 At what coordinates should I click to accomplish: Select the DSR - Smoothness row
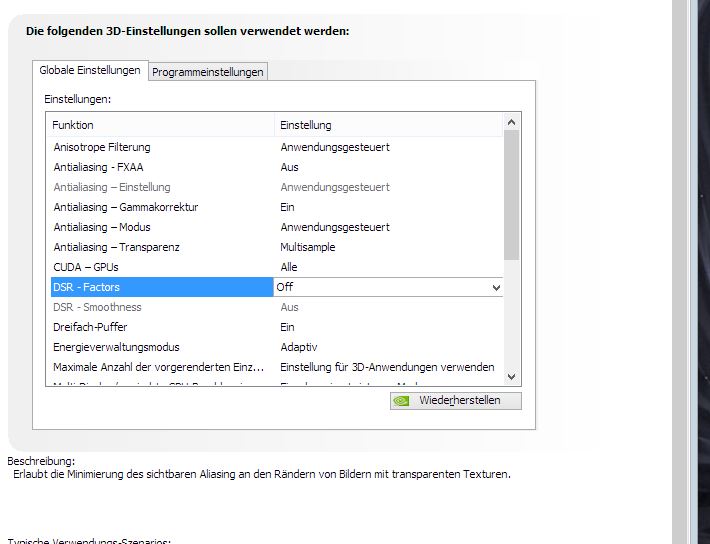pos(276,307)
